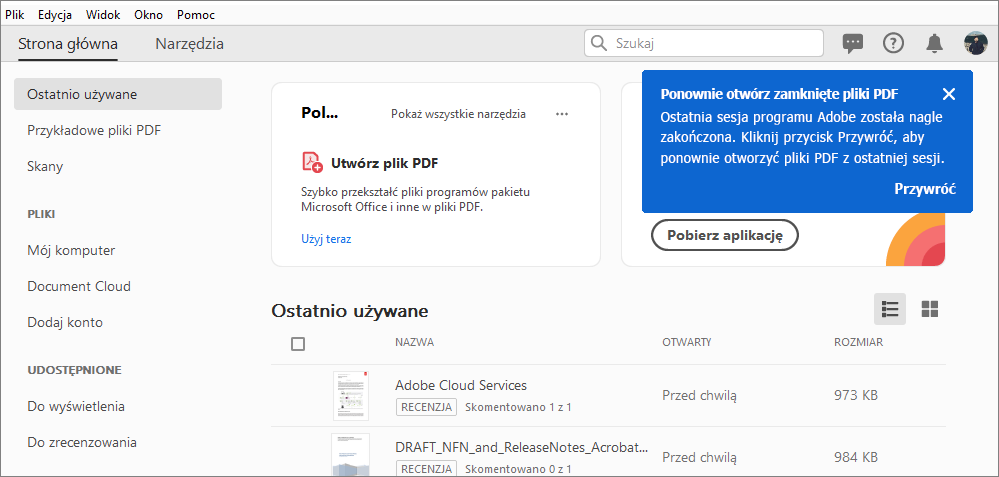Open the help question mark icon
The height and width of the screenshot is (477, 999).
point(893,43)
